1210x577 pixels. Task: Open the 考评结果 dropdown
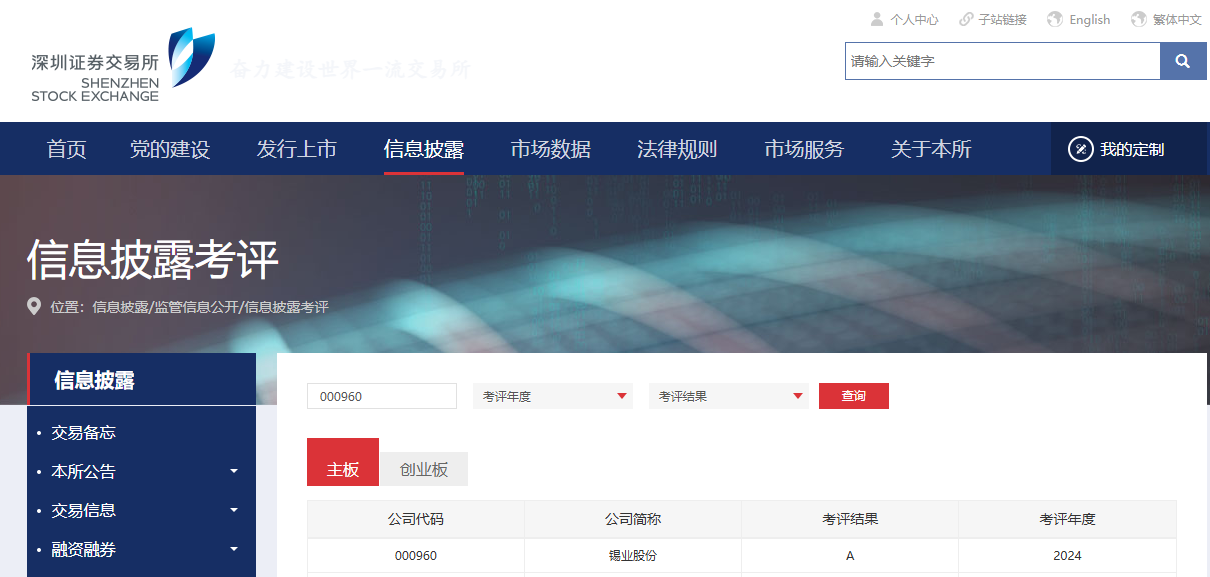pos(728,396)
